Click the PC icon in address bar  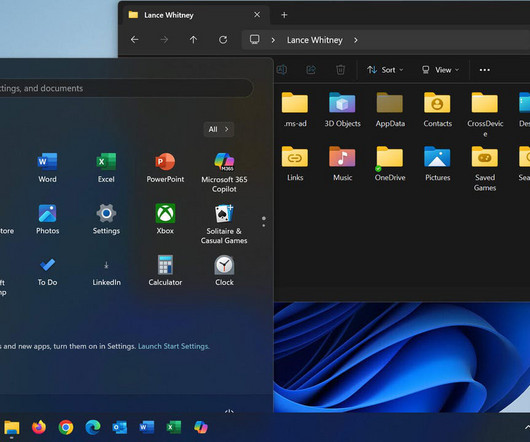pos(255,40)
